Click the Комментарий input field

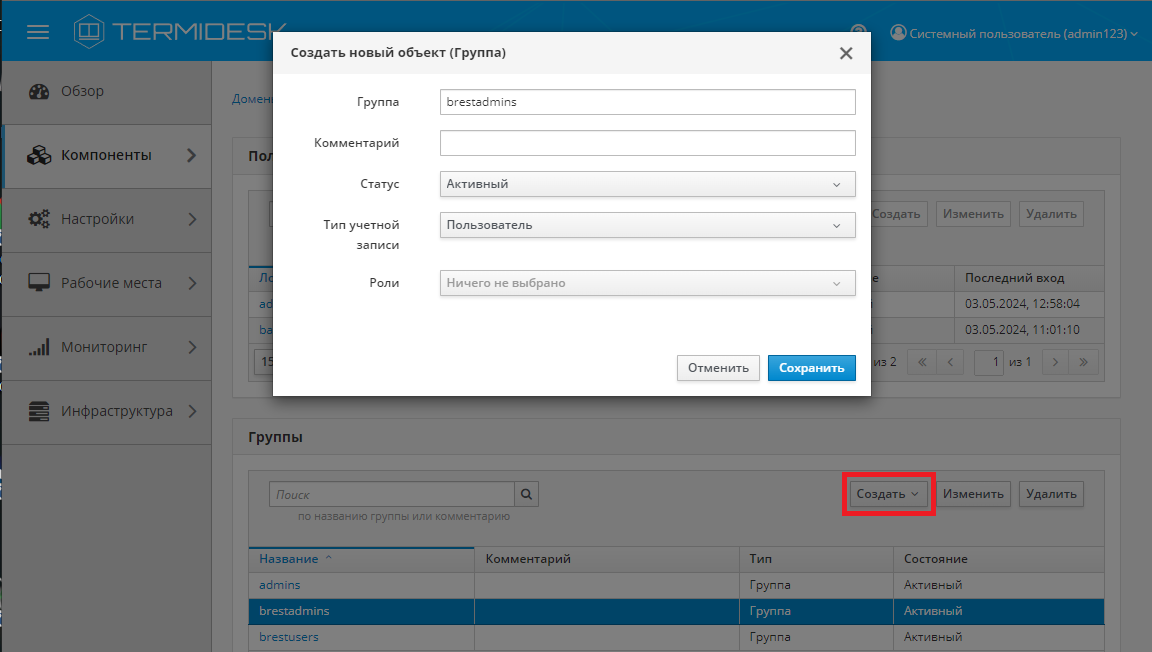[647, 143]
